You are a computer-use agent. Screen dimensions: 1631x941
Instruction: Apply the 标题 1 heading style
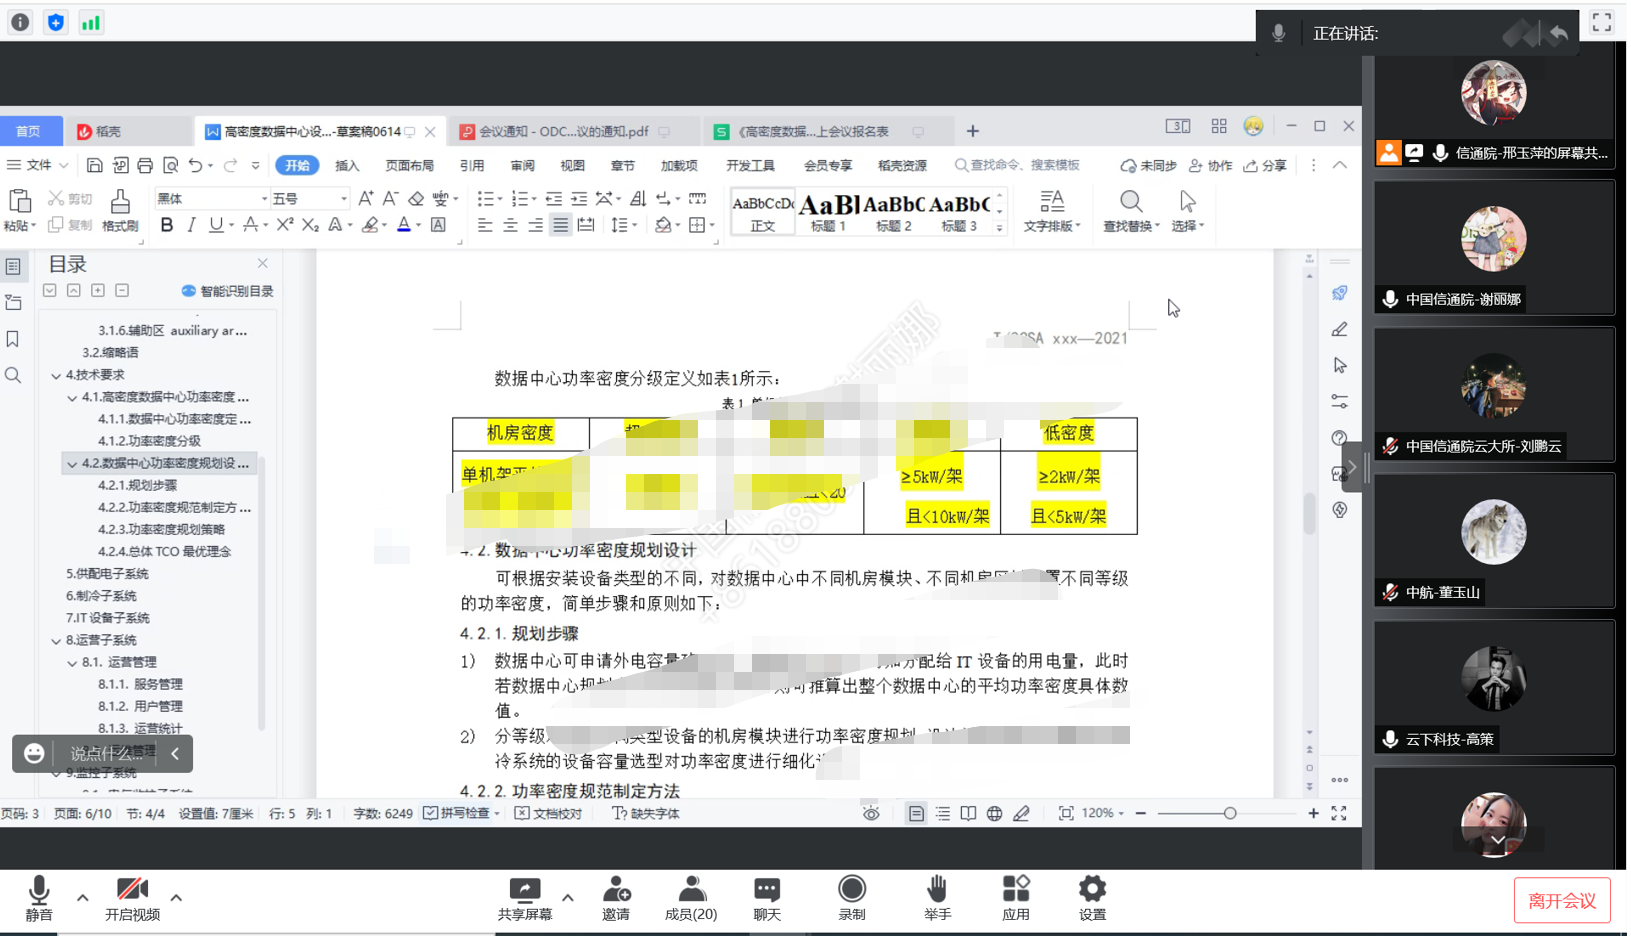pyautogui.click(x=828, y=211)
